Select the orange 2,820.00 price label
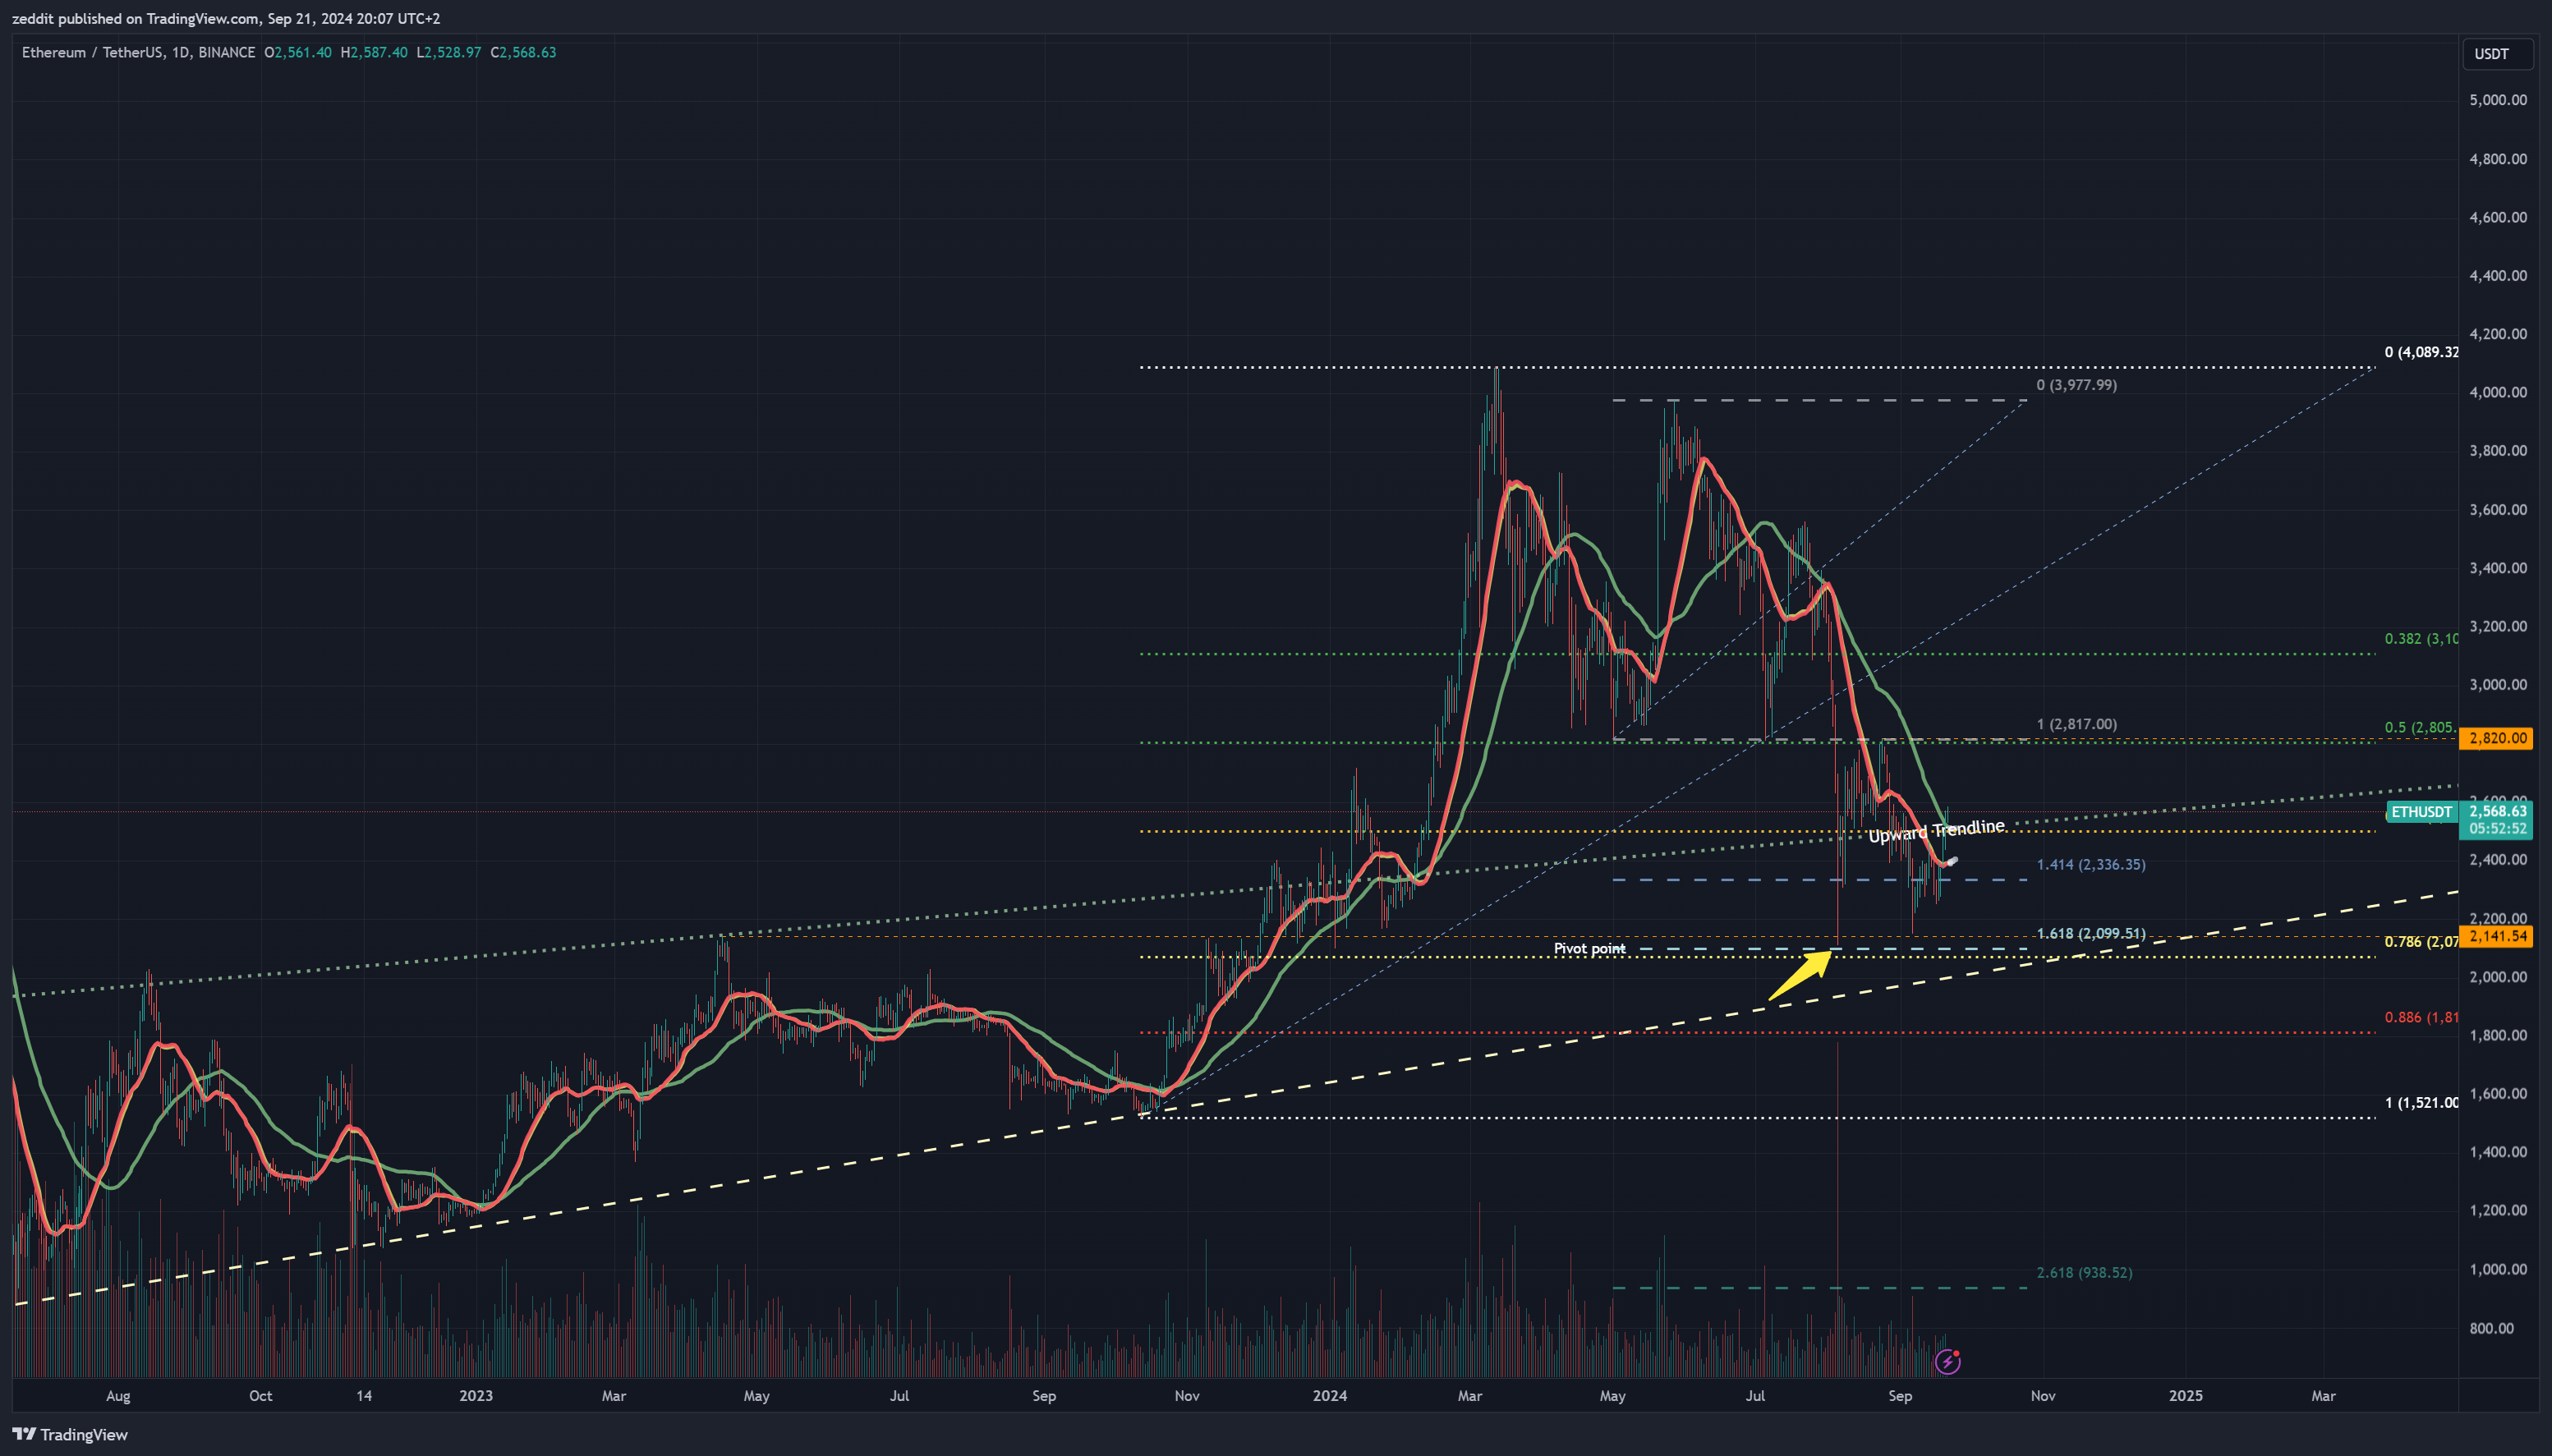Image resolution: width=2552 pixels, height=1456 pixels. pos(2497,738)
